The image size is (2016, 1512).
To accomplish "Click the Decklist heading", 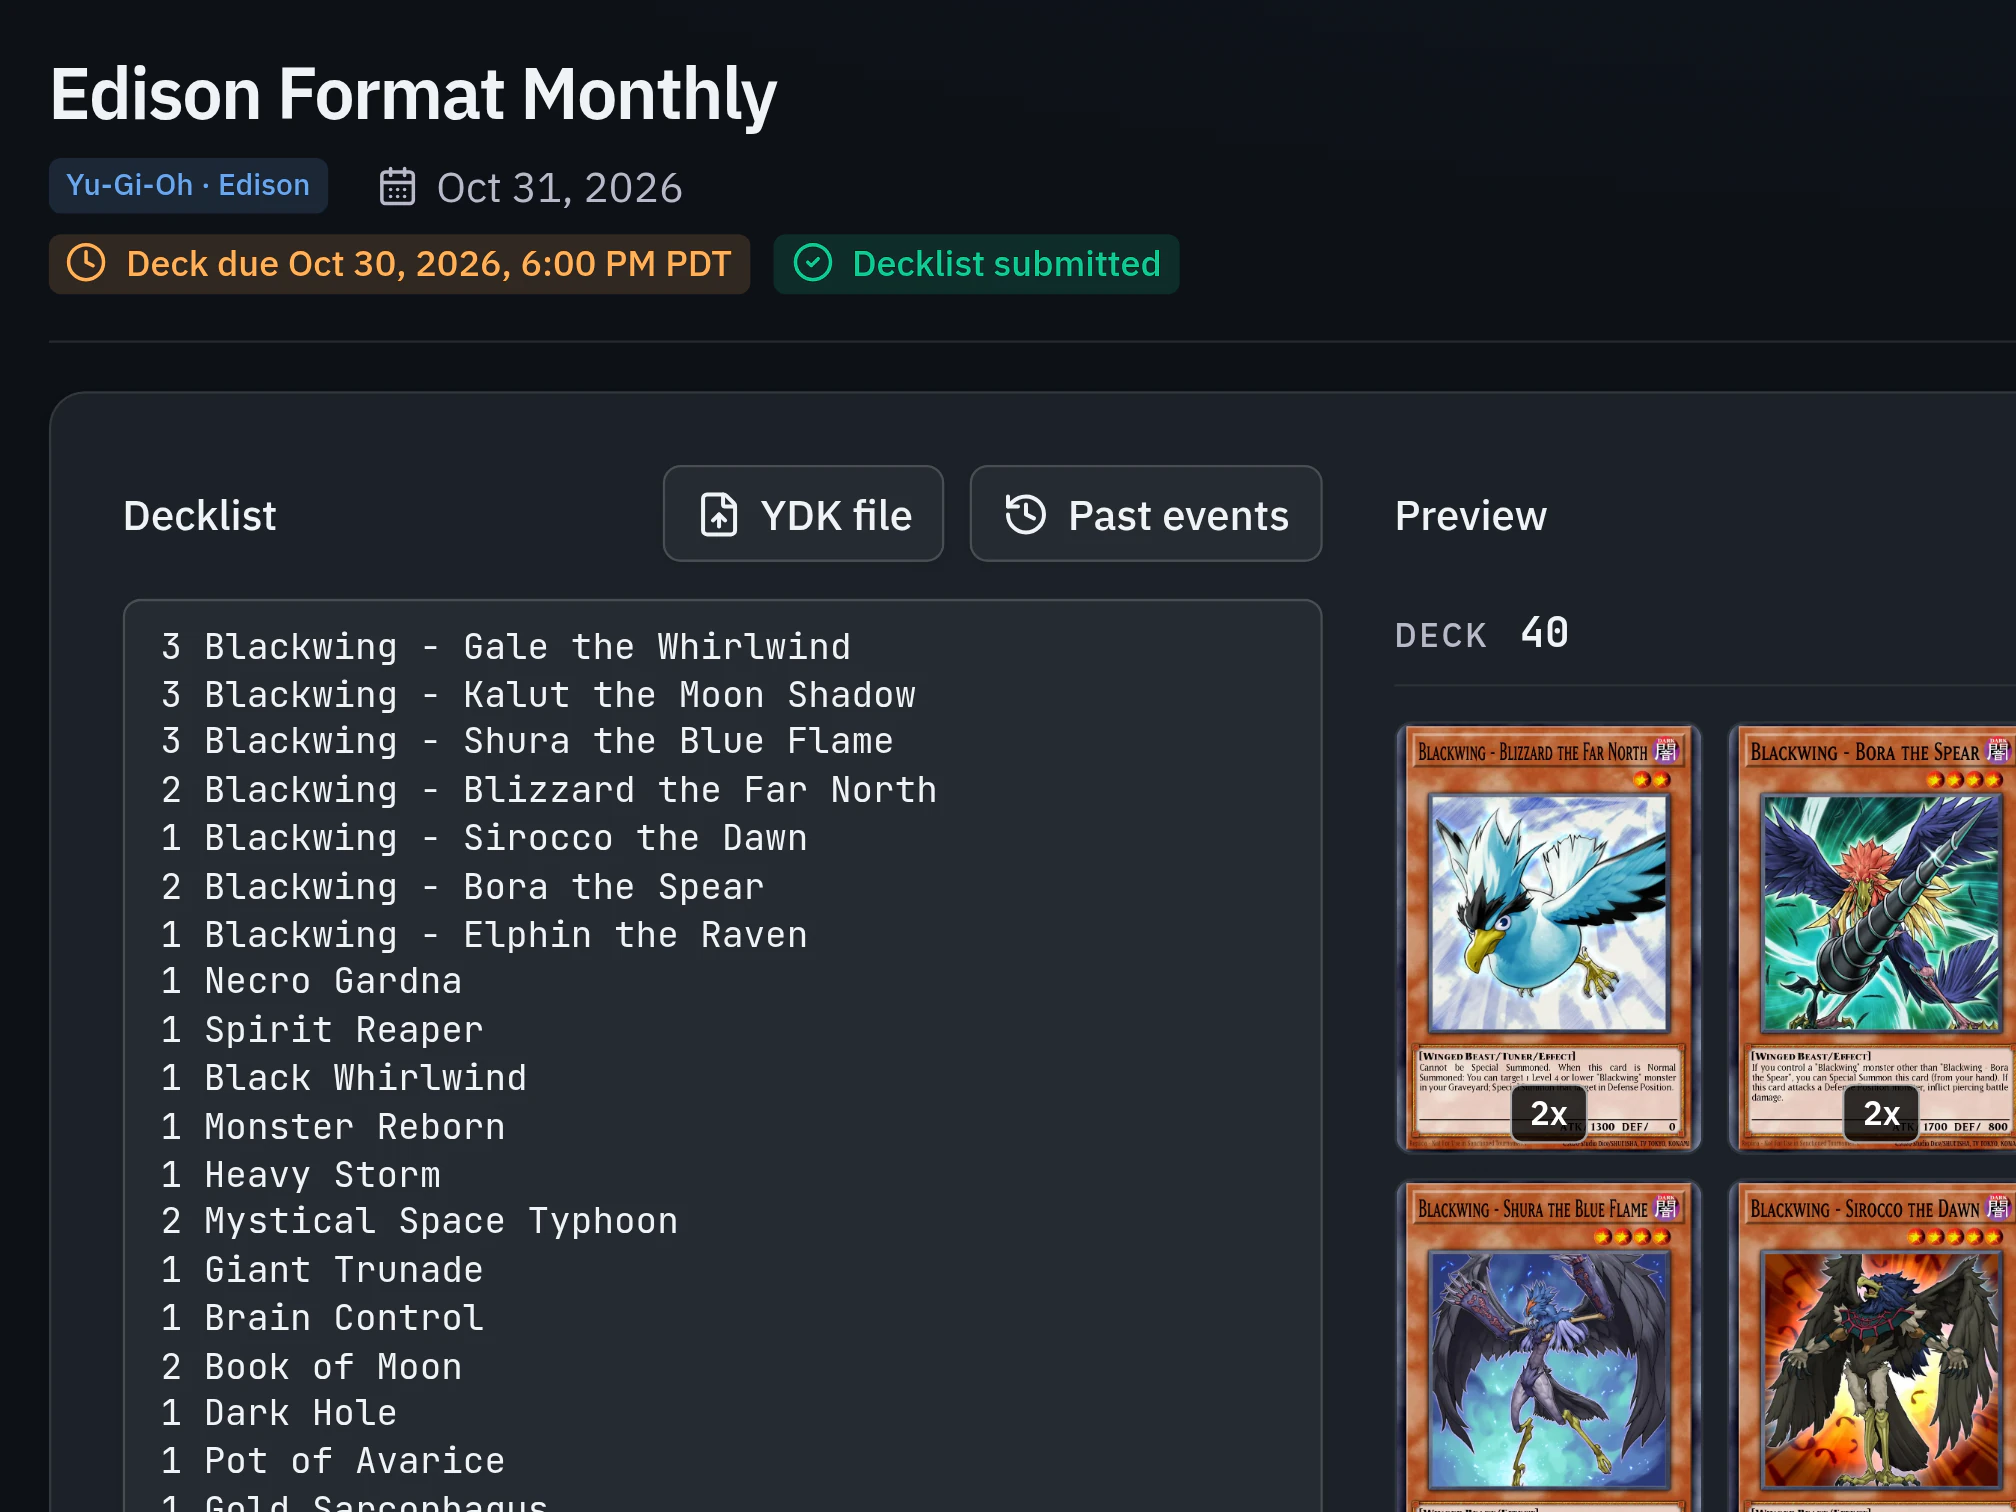I will click(199, 516).
